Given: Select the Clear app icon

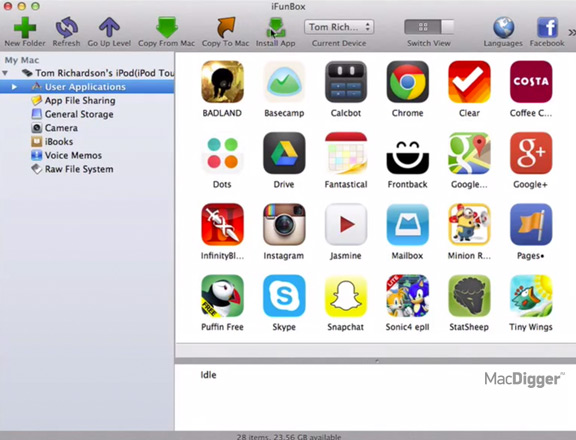Looking at the screenshot, I should 469,82.
